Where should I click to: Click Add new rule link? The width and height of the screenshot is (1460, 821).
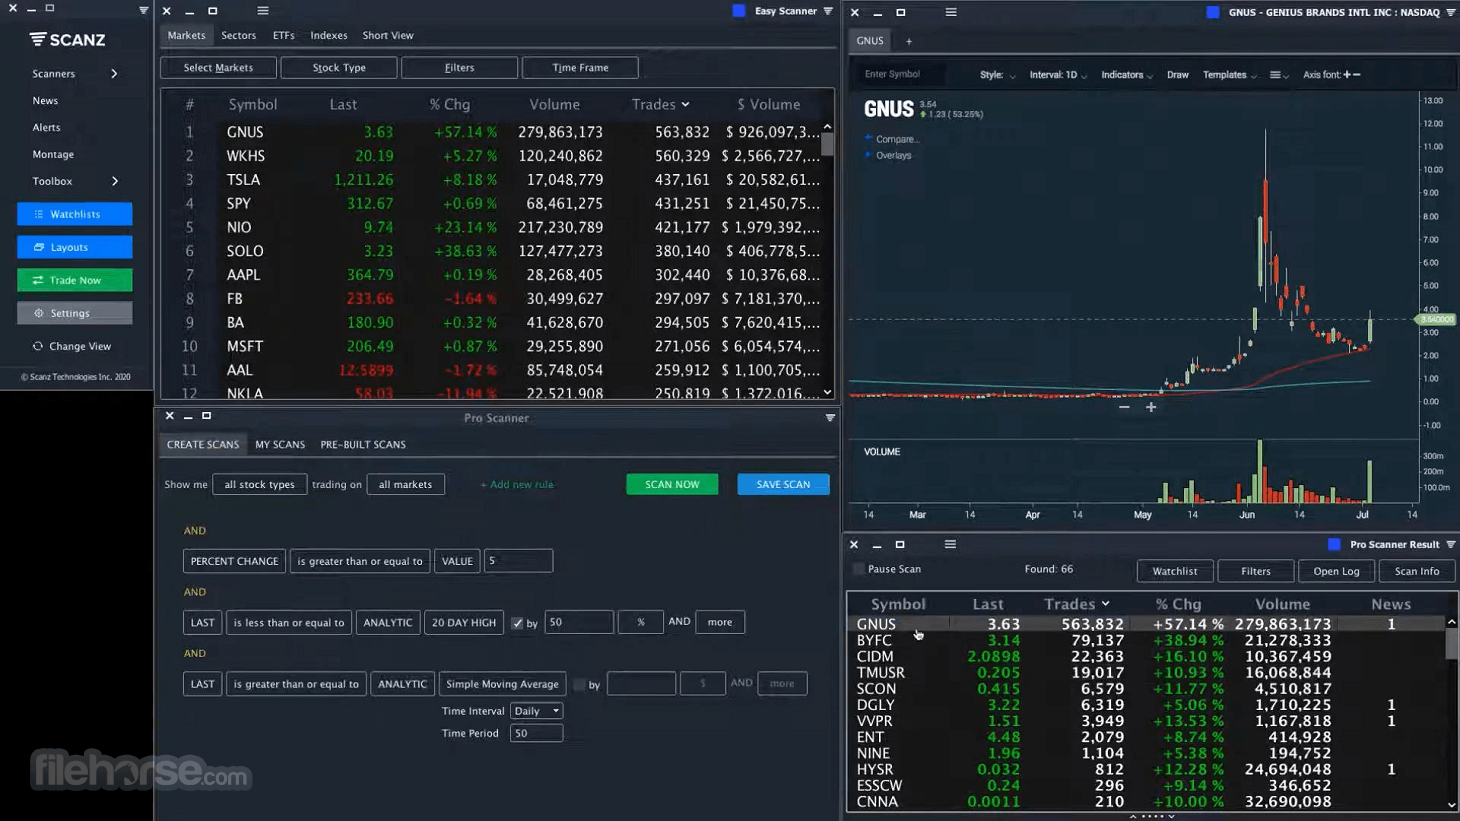517,485
